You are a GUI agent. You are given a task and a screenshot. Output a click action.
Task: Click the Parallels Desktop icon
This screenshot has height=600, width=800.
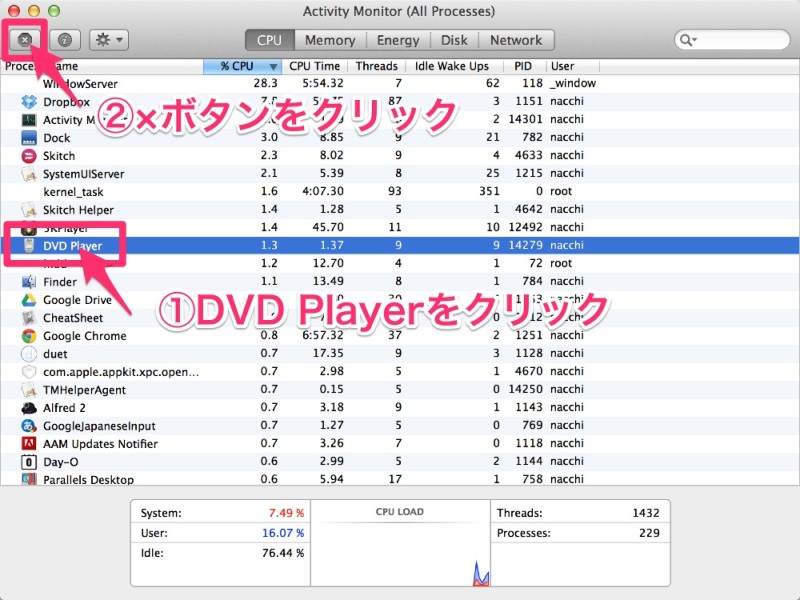point(29,479)
